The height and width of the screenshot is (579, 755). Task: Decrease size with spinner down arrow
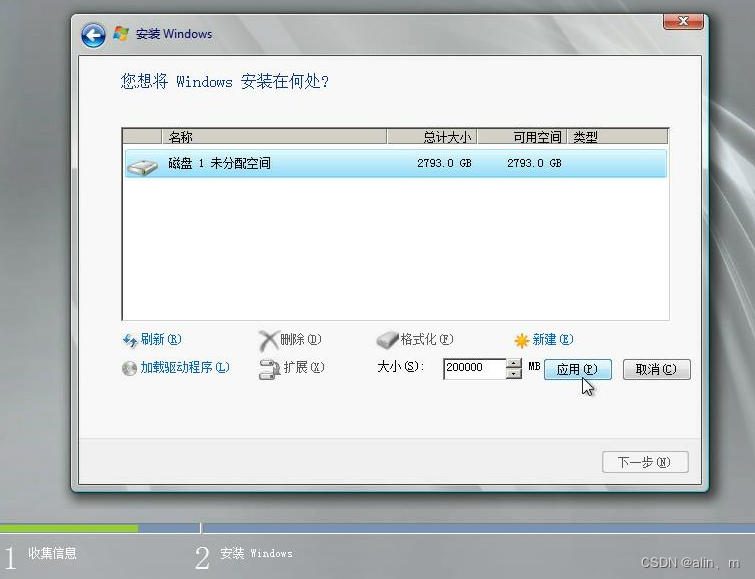[514, 374]
